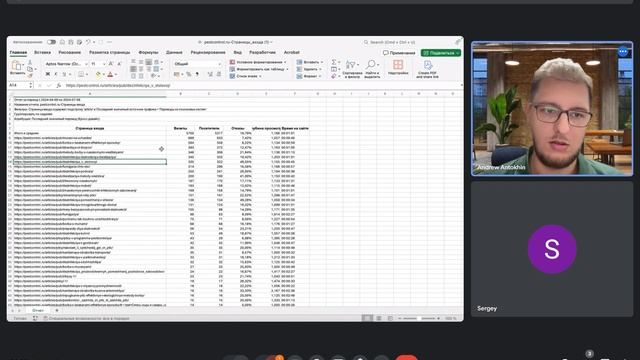Click the Page Layout view icon
640x360 pixels.
click(379, 318)
